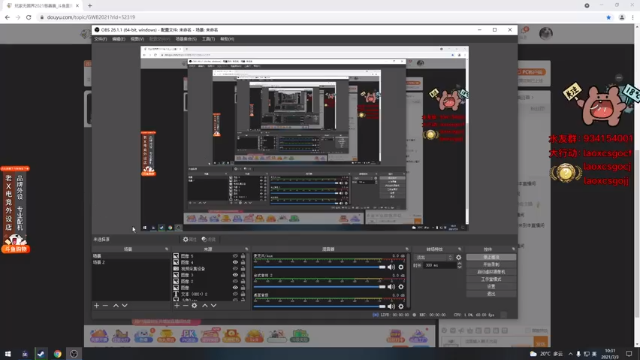640x360 pixels.
Task: Select 场景 2 in the Scenes list
Action: coord(131,262)
